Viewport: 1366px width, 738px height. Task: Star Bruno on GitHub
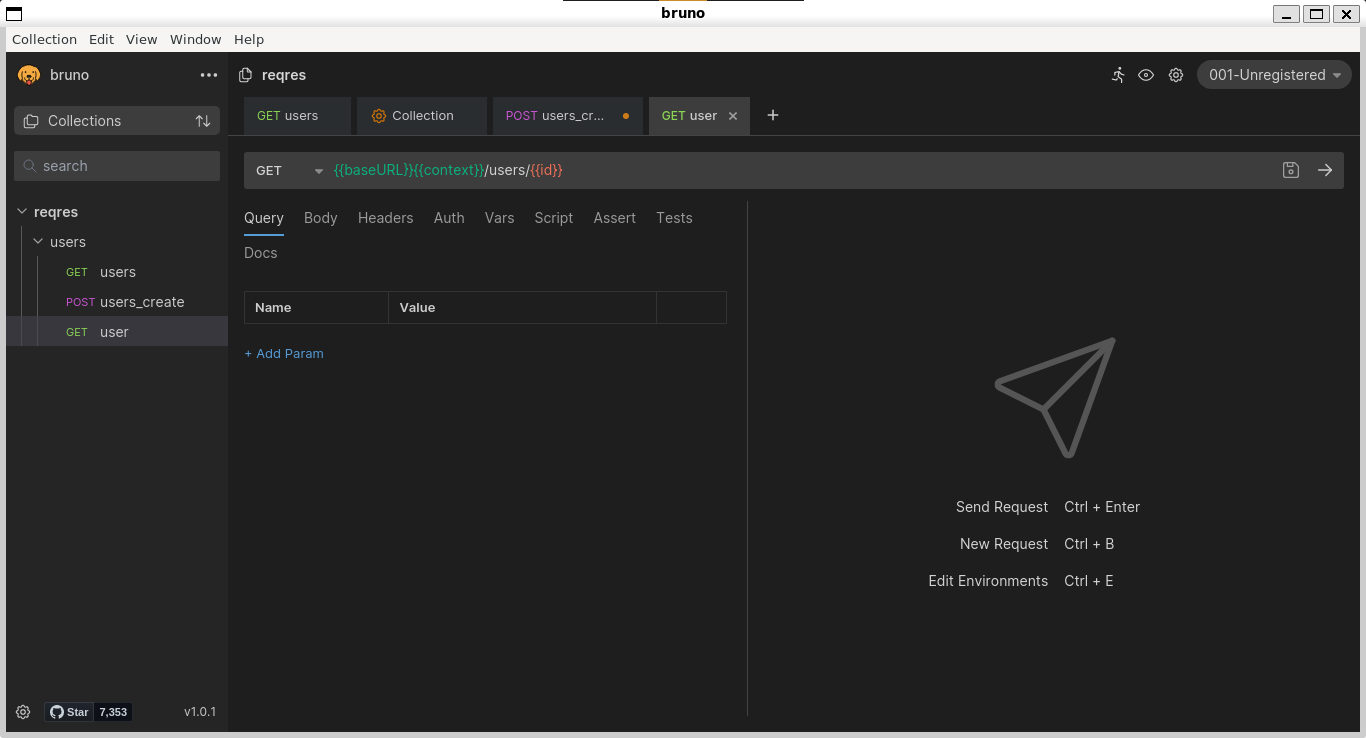click(x=69, y=711)
